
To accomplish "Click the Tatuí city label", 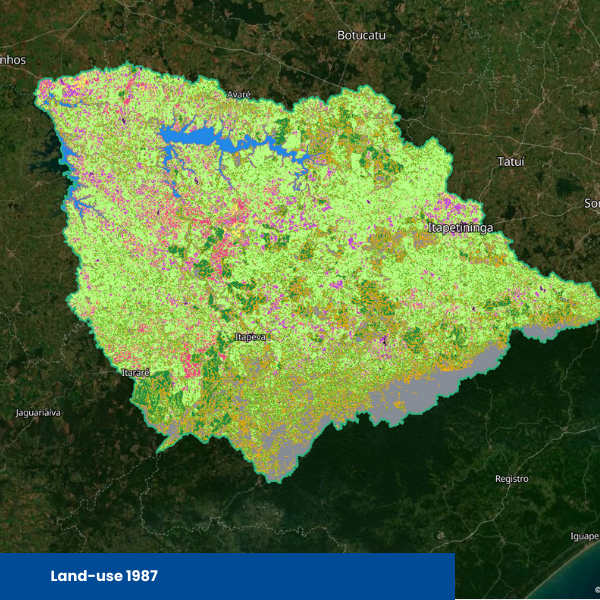I will pyautogui.click(x=510, y=162).
